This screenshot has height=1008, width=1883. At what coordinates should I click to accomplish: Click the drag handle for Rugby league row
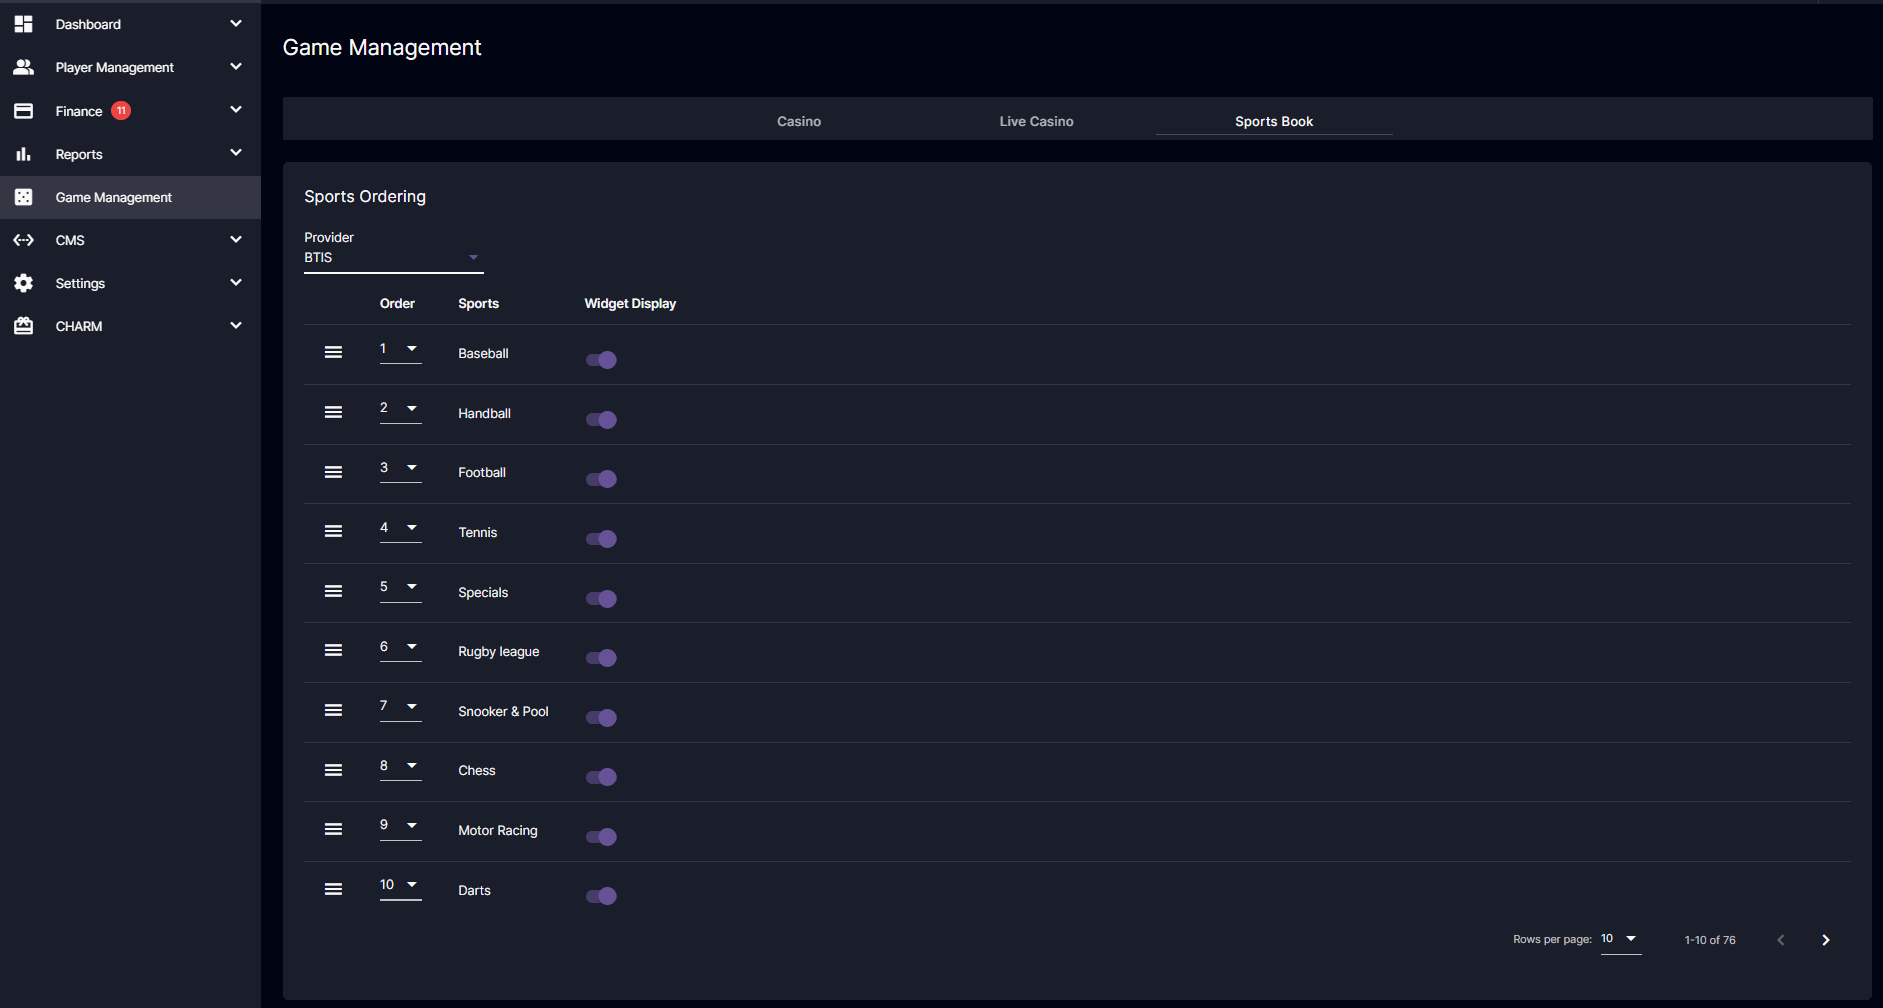(334, 650)
